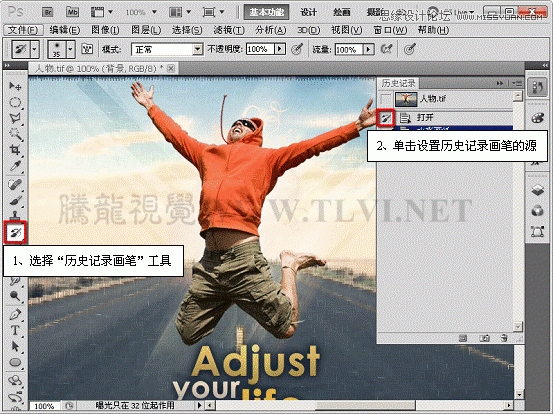
Task: Collapse the History panel with double arrows
Action: pos(500,83)
